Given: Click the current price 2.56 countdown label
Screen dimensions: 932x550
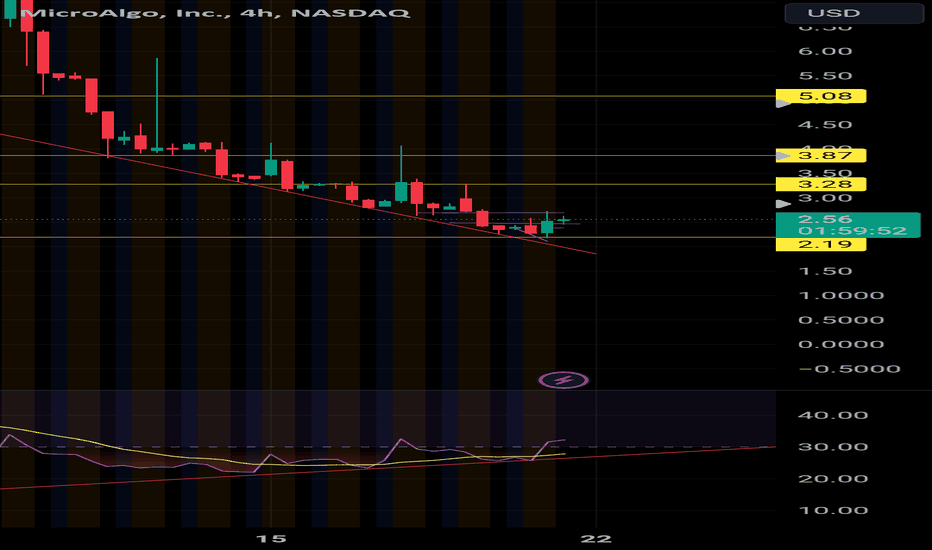Looking at the screenshot, I should click(848, 225).
